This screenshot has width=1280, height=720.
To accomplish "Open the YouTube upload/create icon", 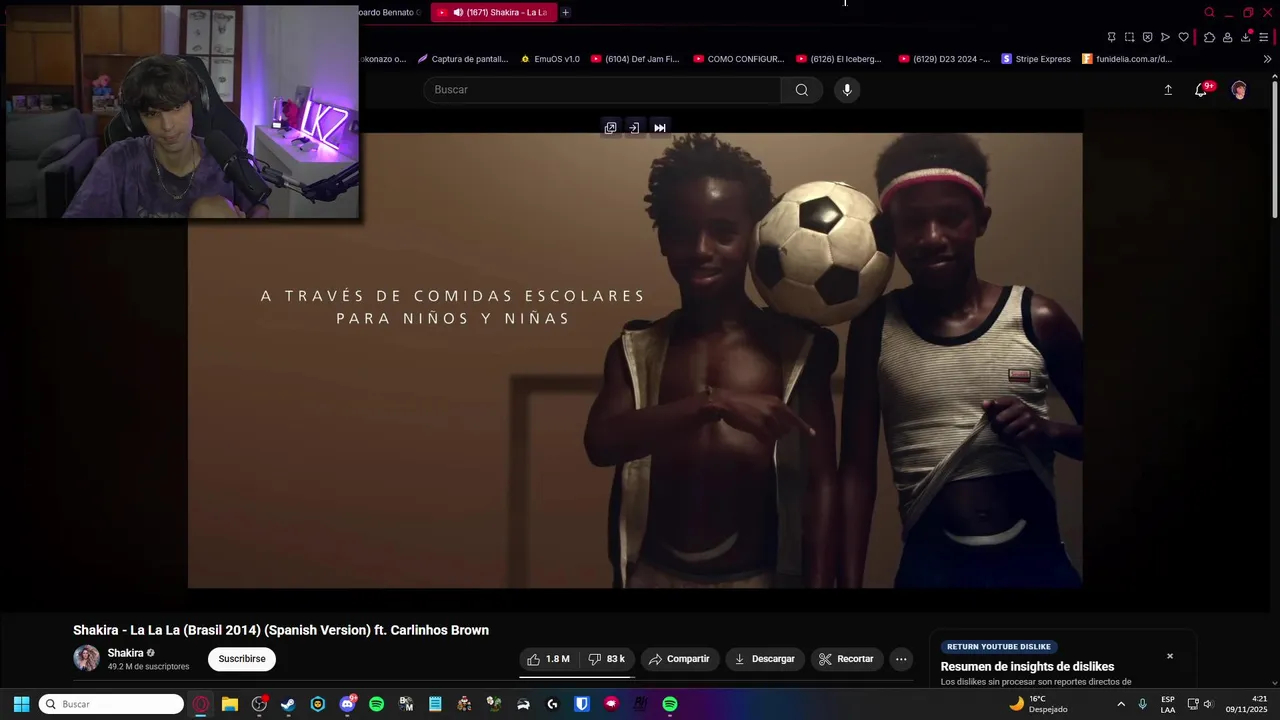I will click(1168, 90).
